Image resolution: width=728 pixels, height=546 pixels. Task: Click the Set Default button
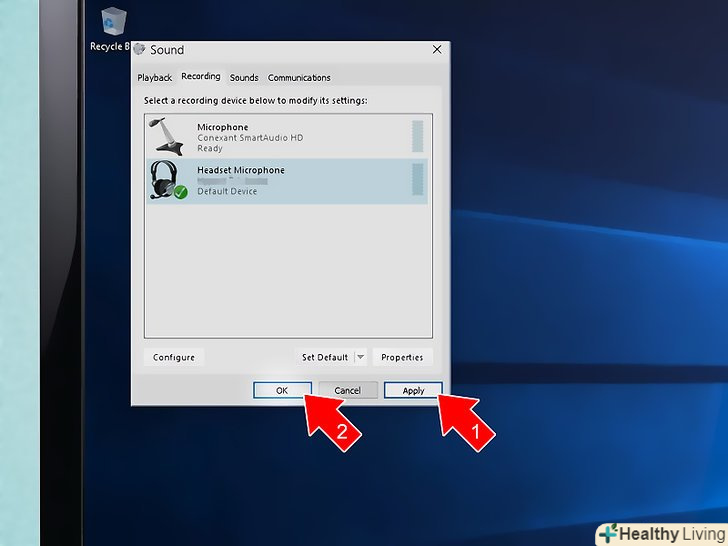pos(325,357)
